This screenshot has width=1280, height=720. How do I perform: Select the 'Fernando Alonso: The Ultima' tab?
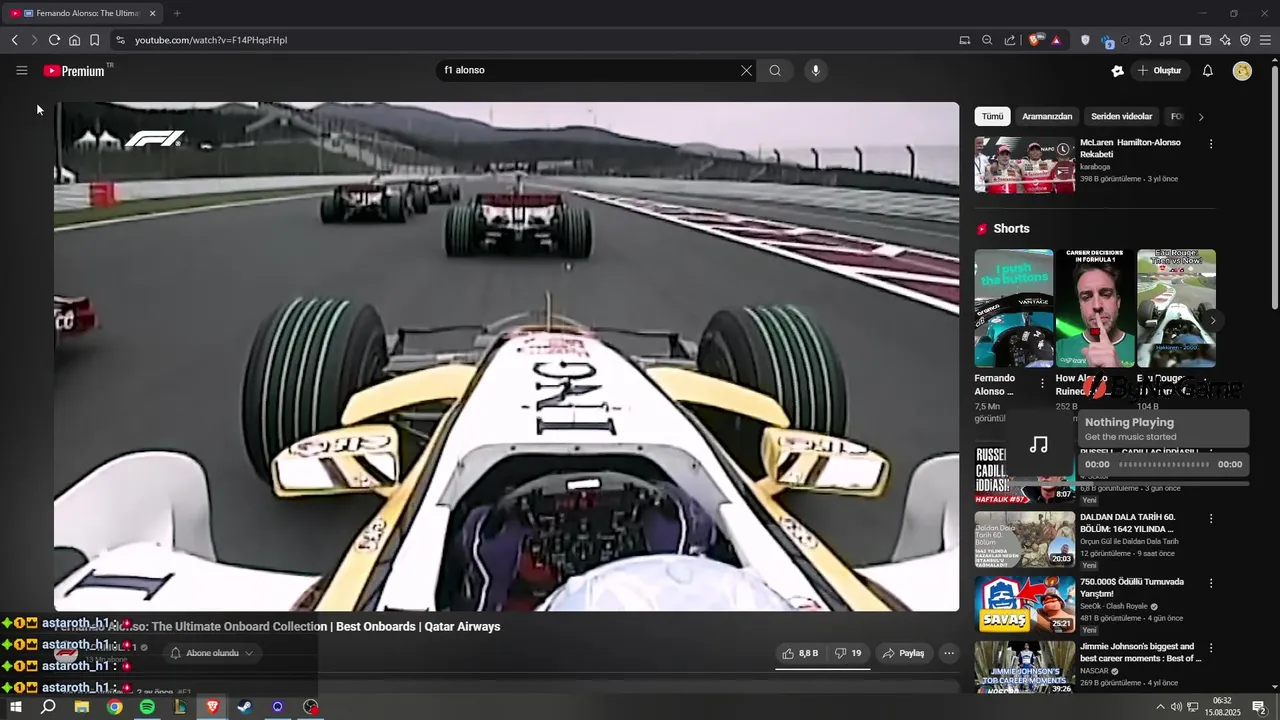click(x=82, y=13)
